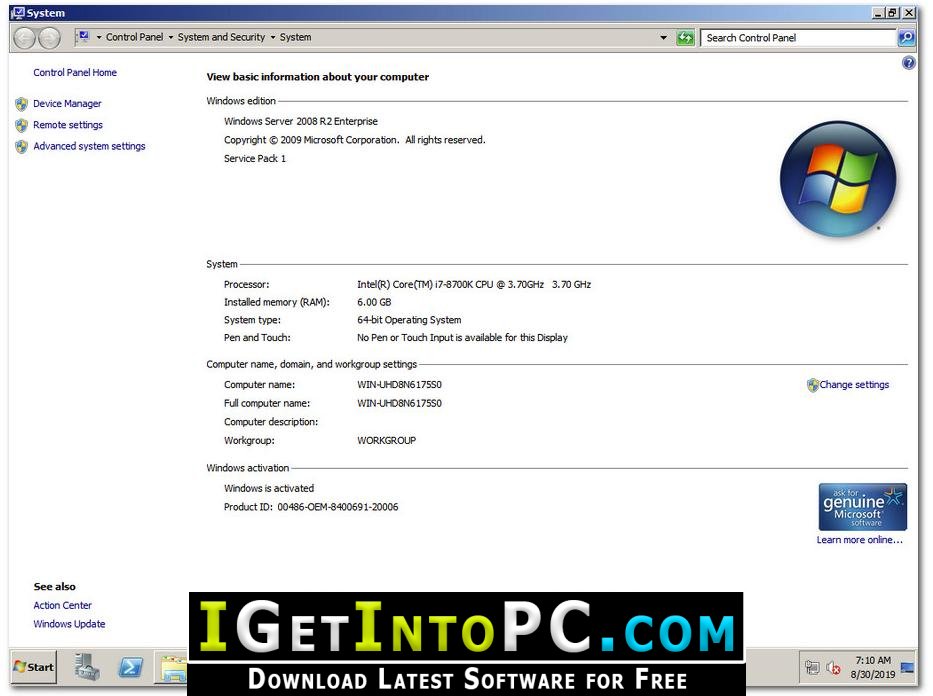Click the No Pen or Touch Input text
This screenshot has height=696, width=933.
tap(462, 338)
